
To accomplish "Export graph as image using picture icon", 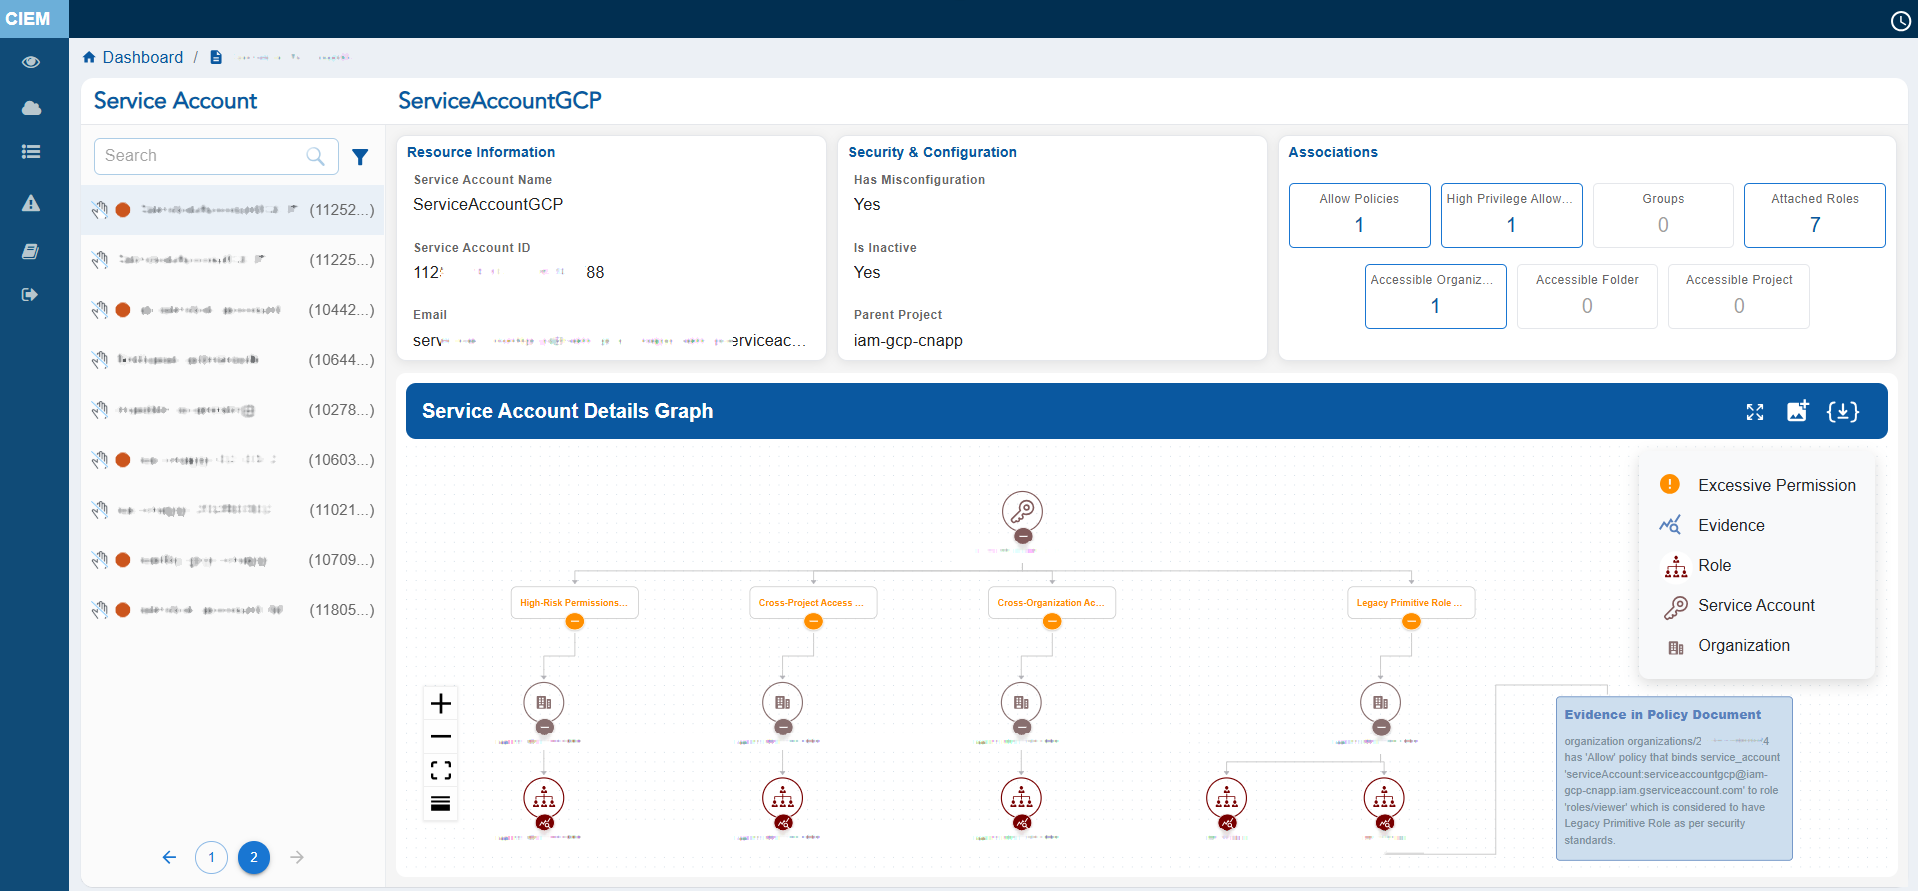I will [x=1797, y=411].
